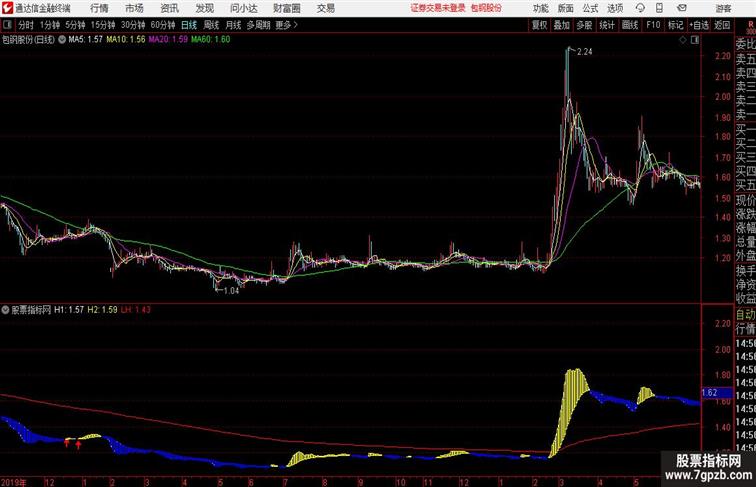This screenshot has width=756, height=487.
Task: Click the 多股 multi-stock button
Action: pyautogui.click(x=584, y=25)
